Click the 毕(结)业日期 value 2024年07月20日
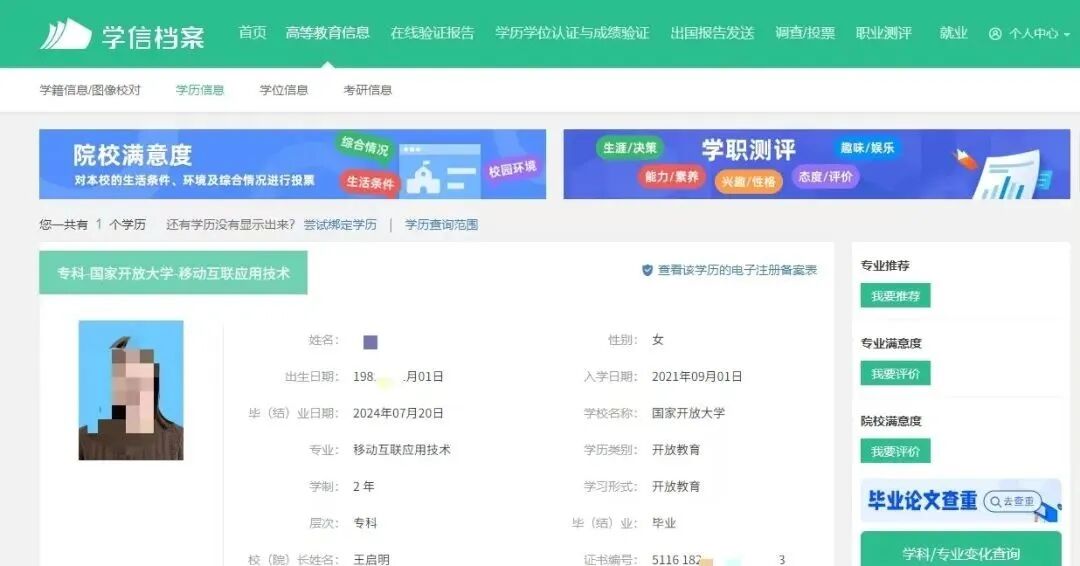 click(398, 413)
